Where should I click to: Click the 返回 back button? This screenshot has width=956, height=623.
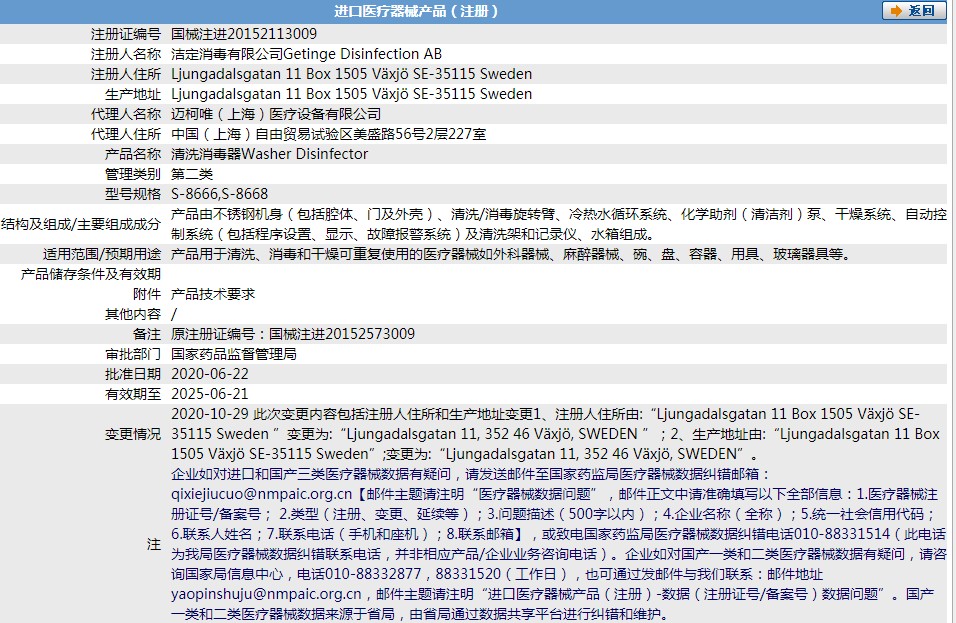pyautogui.click(x=914, y=10)
